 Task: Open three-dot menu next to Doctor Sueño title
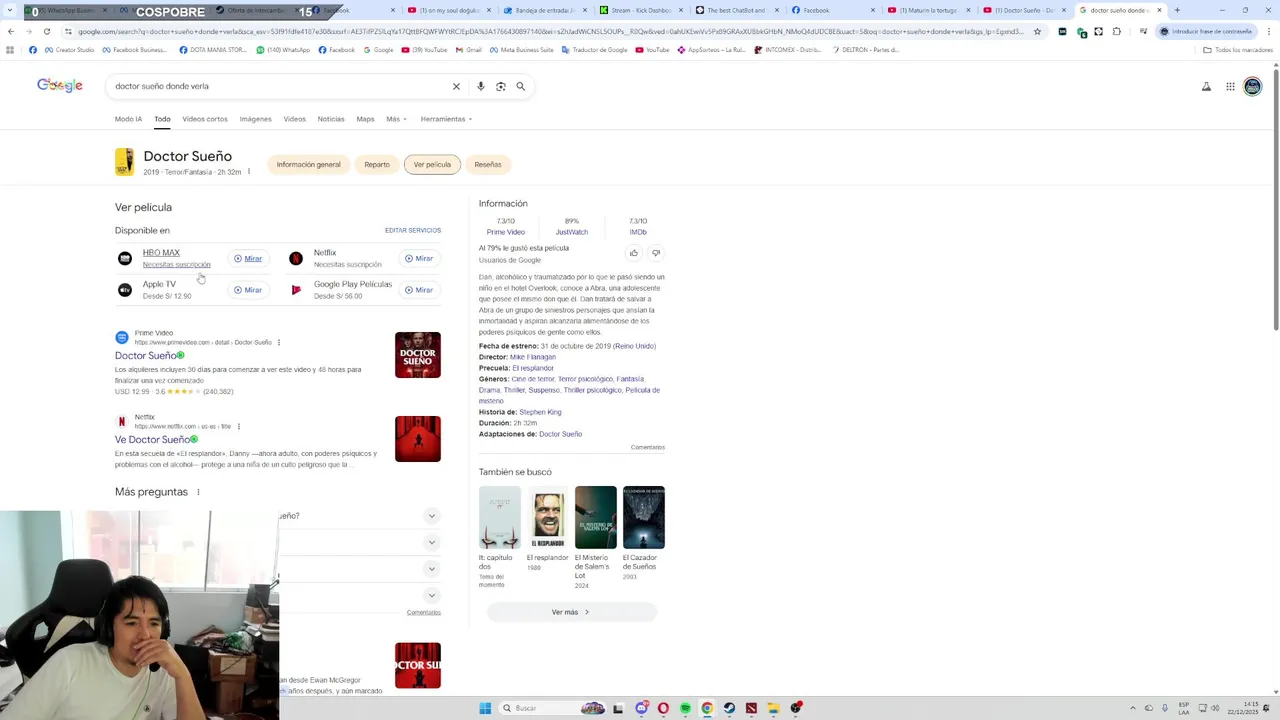click(248, 172)
